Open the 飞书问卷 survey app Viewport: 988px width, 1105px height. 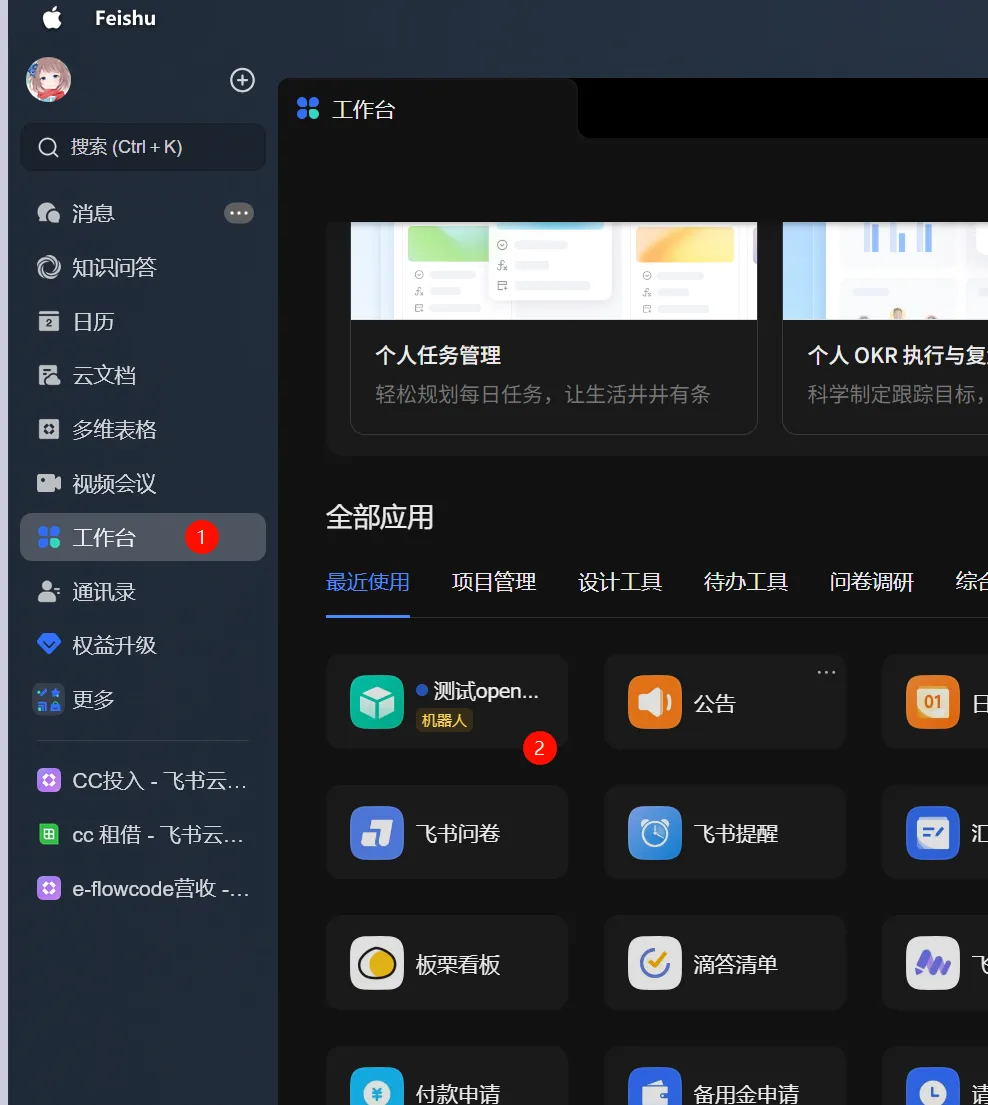(447, 832)
